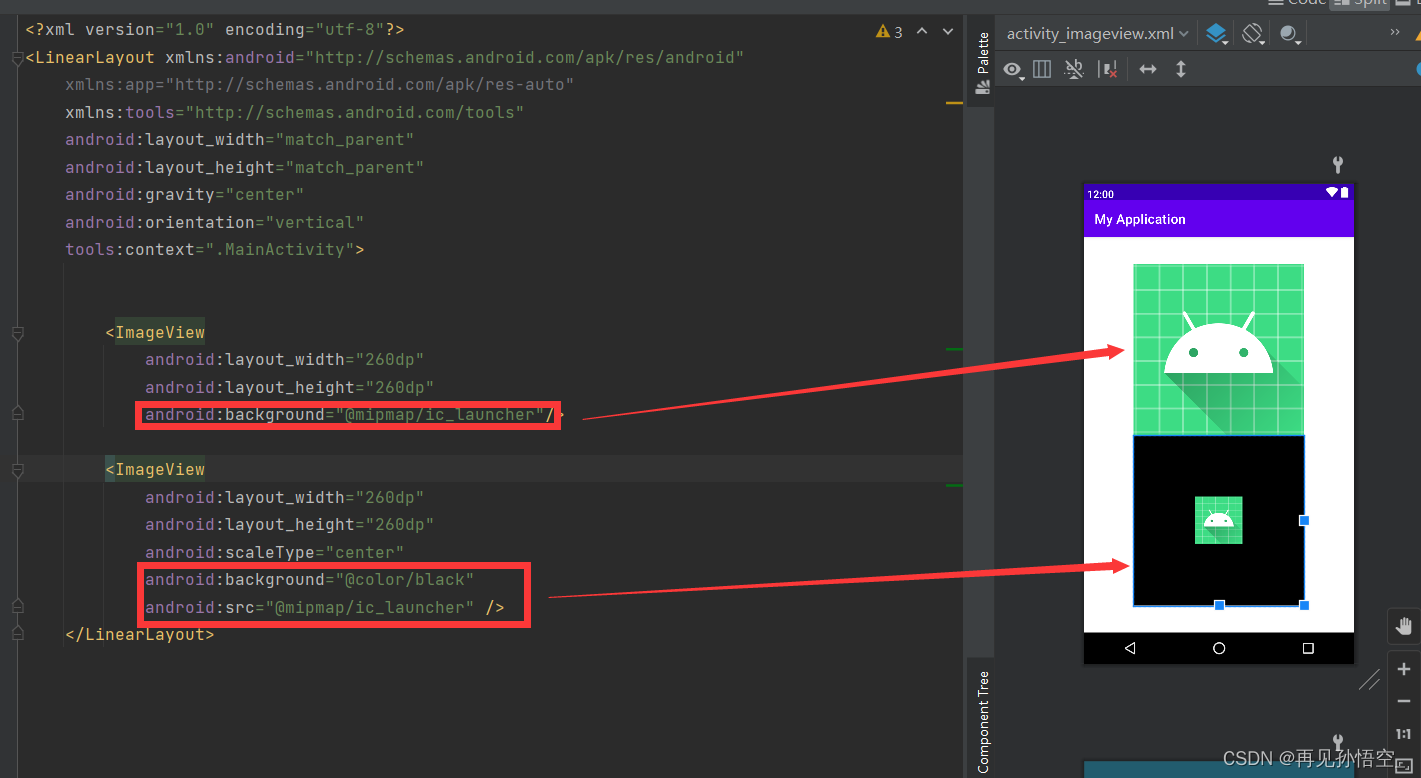Image resolution: width=1421 pixels, height=778 pixels.
Task: Click the horizontal resize arrow icon
Action: point(1148,69)
